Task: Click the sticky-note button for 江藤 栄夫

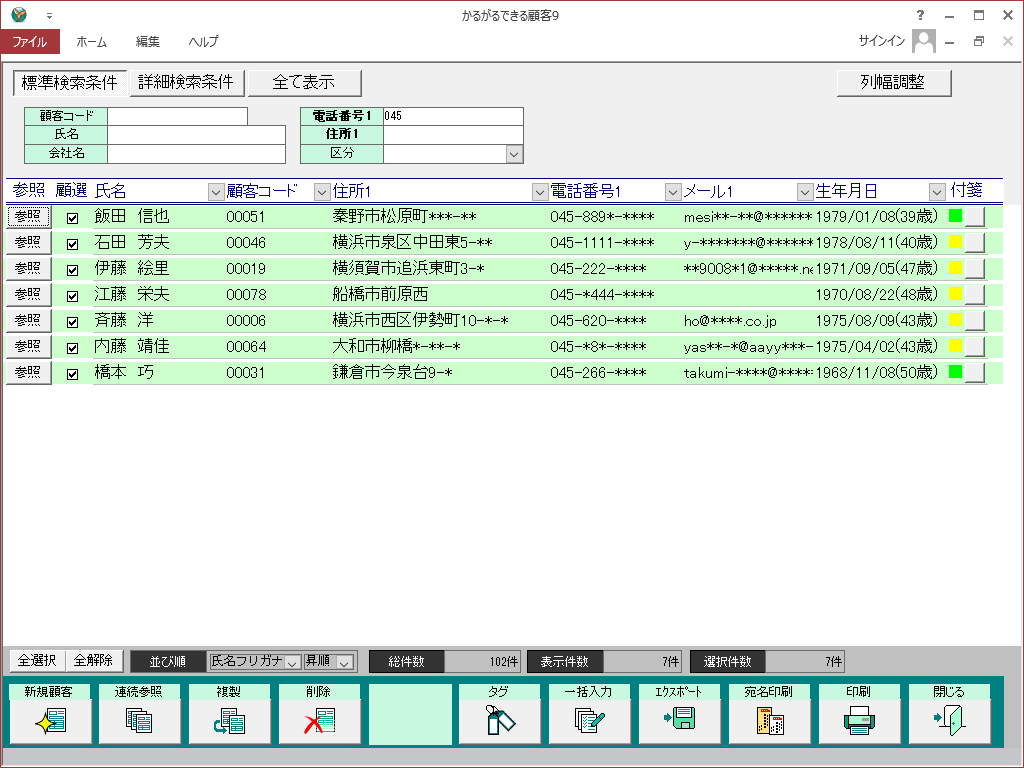Action: pos(974,295)
